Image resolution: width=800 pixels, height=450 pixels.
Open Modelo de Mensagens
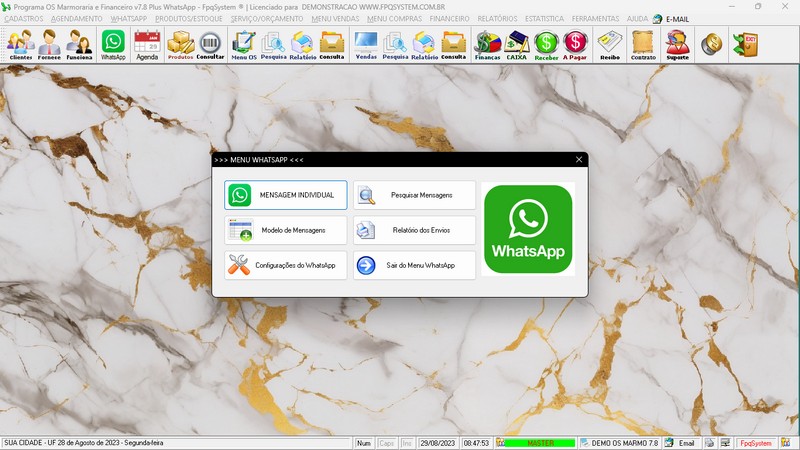pyautogui.click(x=286, y=230)
